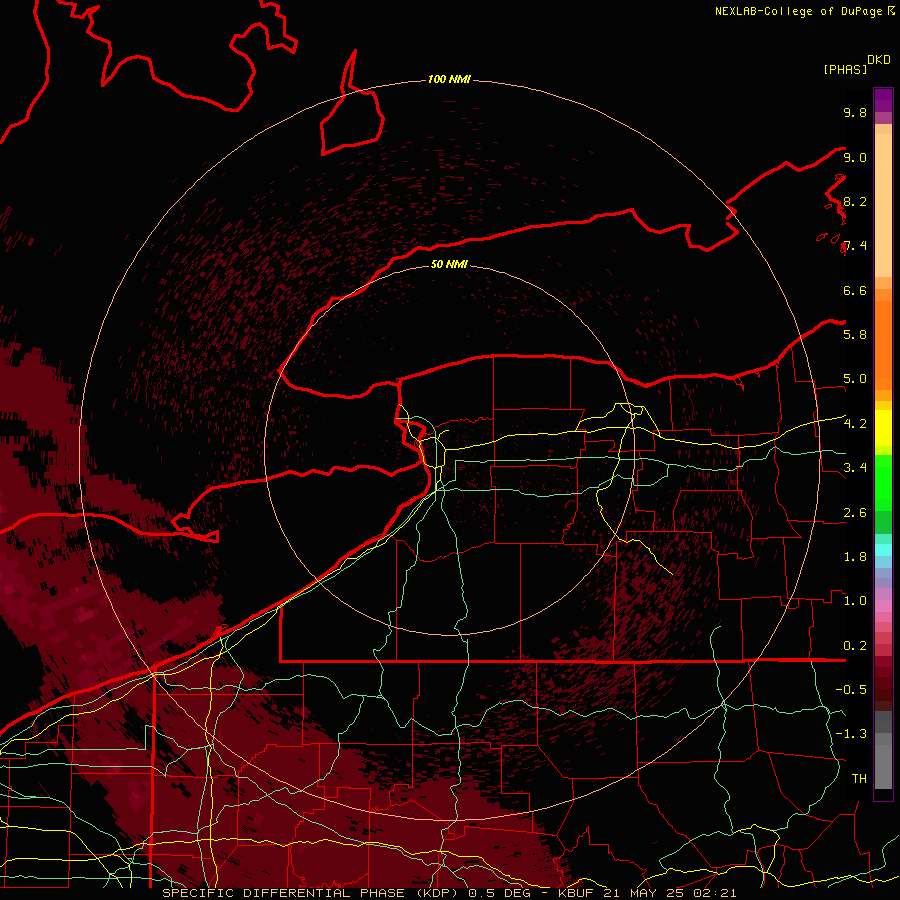Click the 9.8 legend value

coord(855,112)
